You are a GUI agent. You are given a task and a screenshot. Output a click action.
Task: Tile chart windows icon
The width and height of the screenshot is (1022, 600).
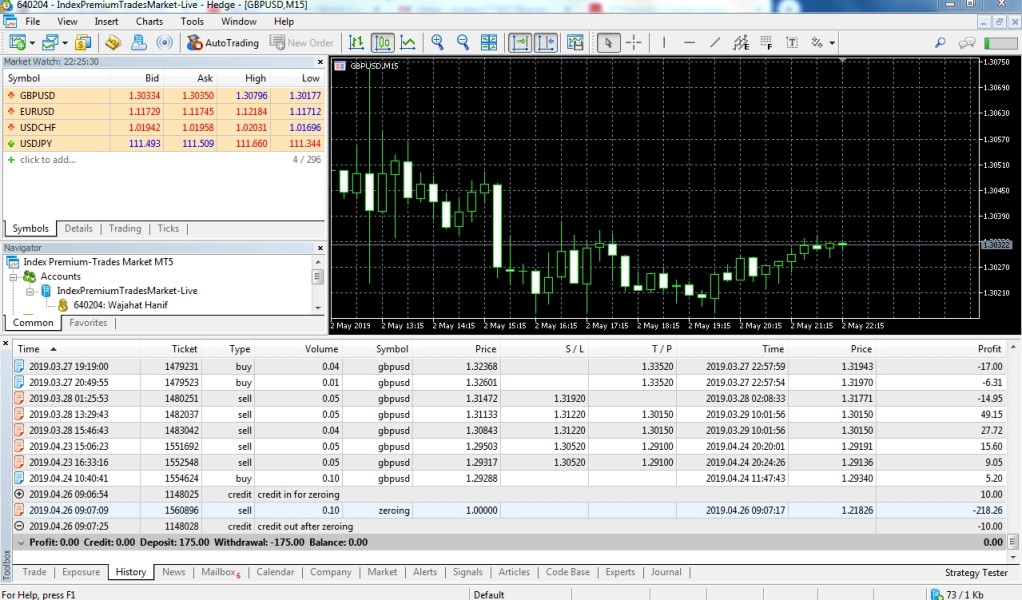pyautogui.click(x=489, y=43)
